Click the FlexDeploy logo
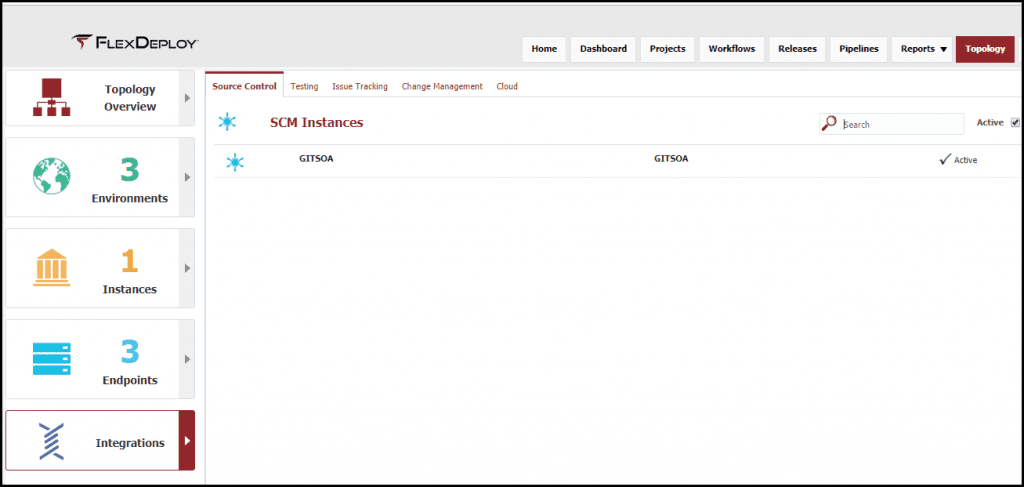Image resolution: width=1024 pixels, height=487 pixels. click(135, 42)
